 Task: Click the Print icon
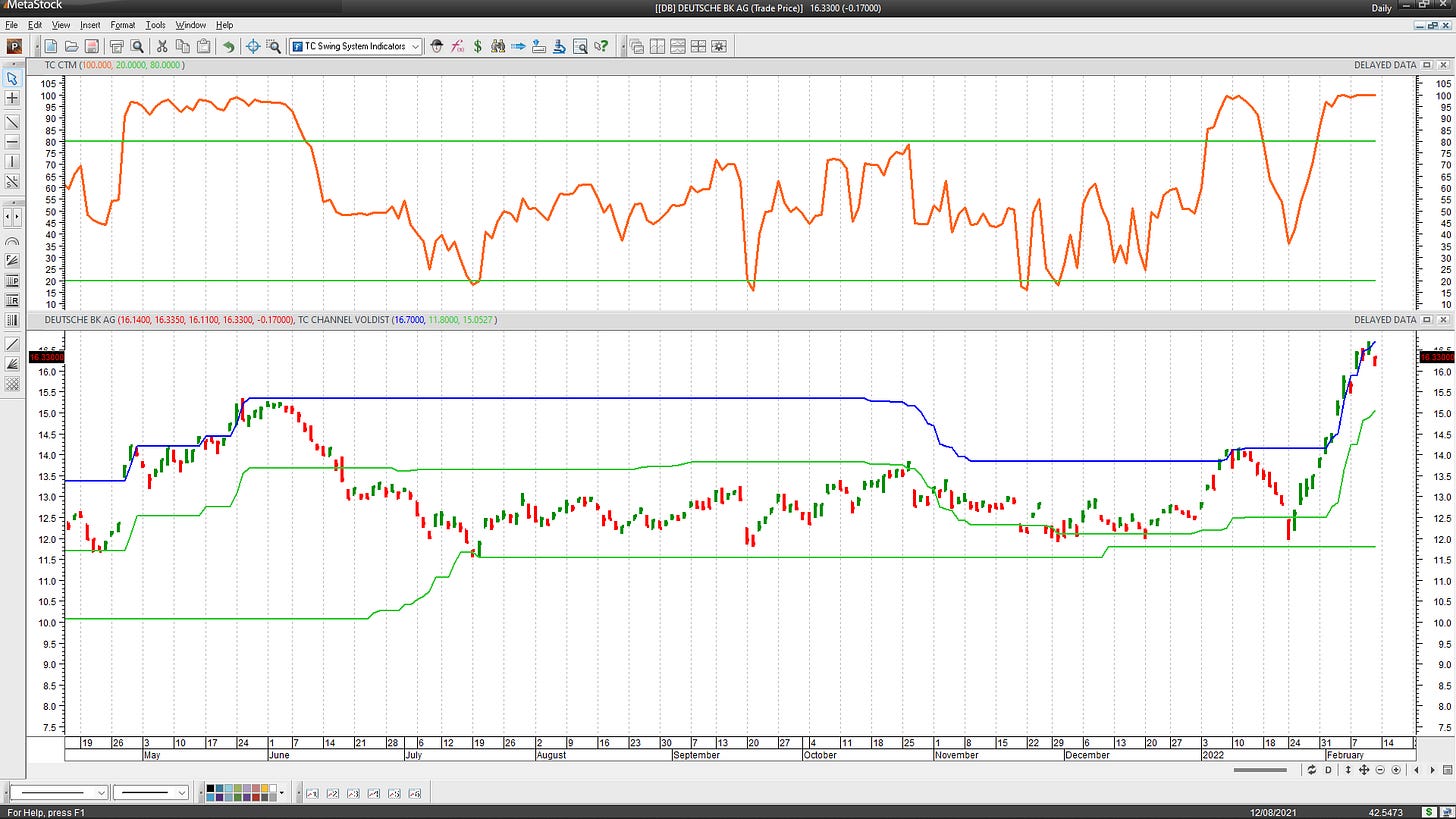pos(116,46)
